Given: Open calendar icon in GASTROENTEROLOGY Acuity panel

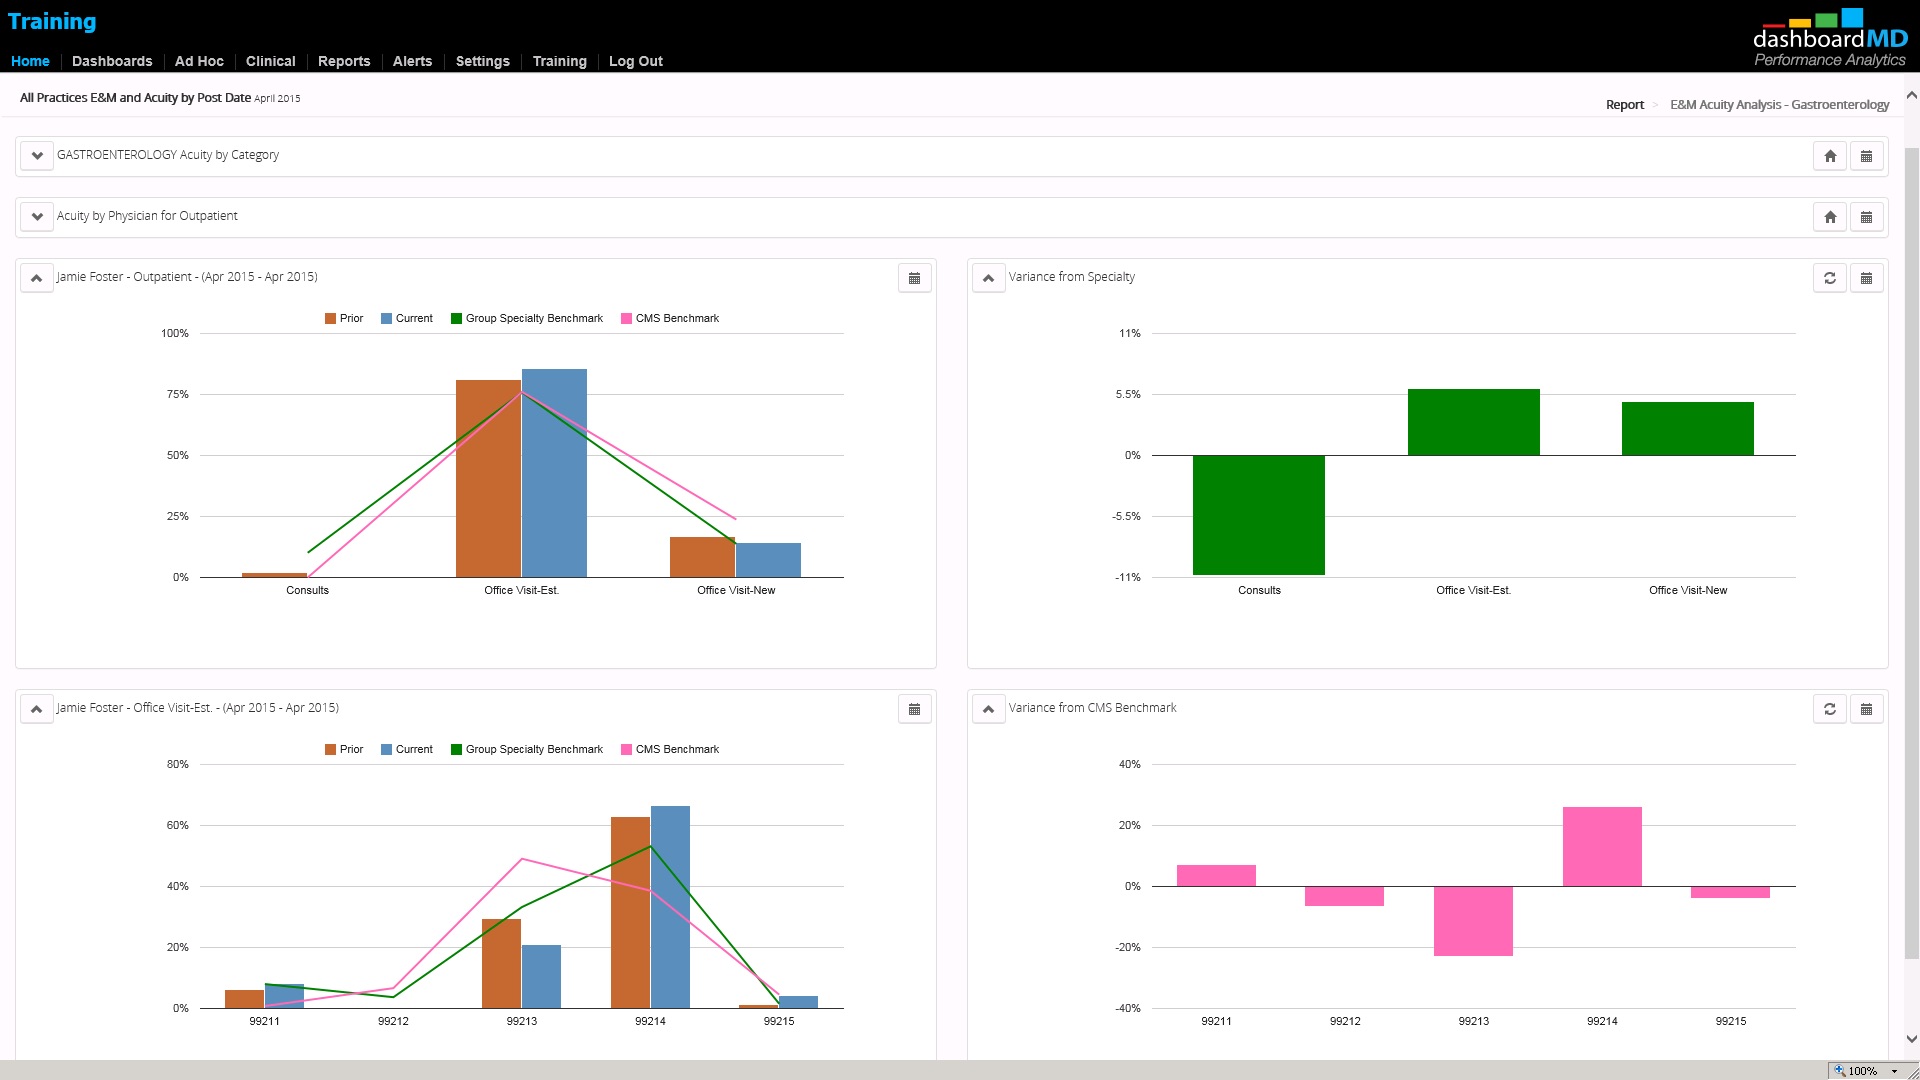Looking at the screenshot, I should click(x=1866, y=156).
